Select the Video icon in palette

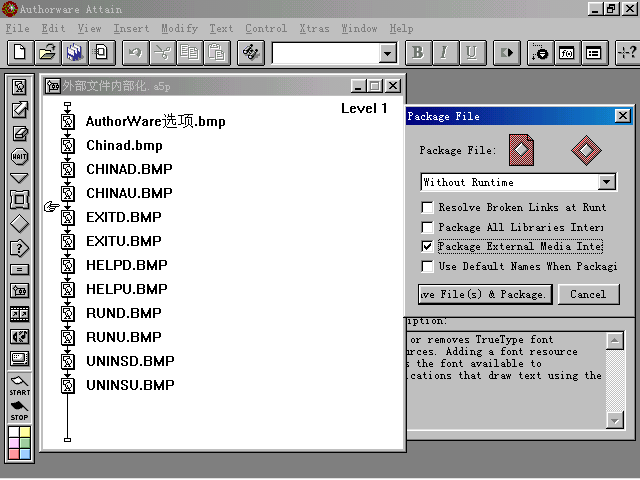click(19, 359)
